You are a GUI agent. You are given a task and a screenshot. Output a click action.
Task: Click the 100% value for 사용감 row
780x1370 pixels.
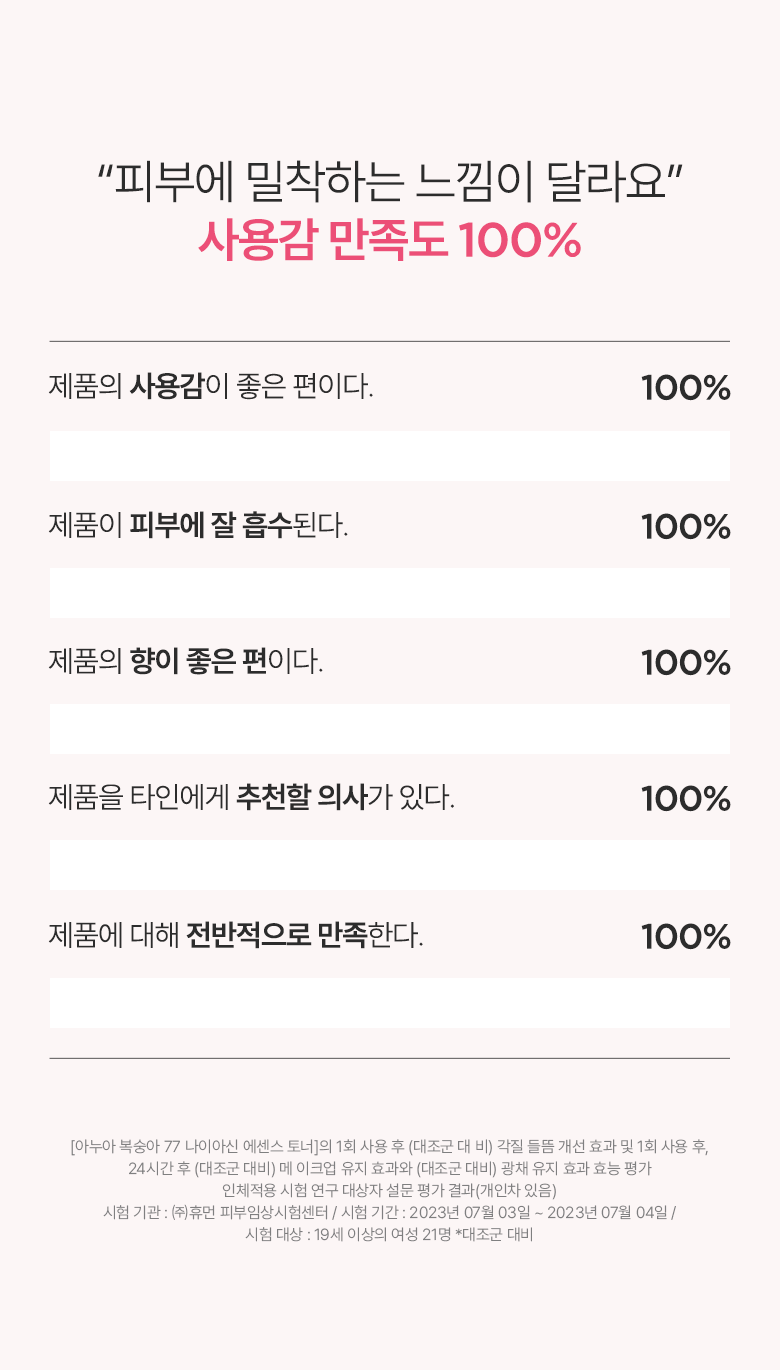pos(685,388)
